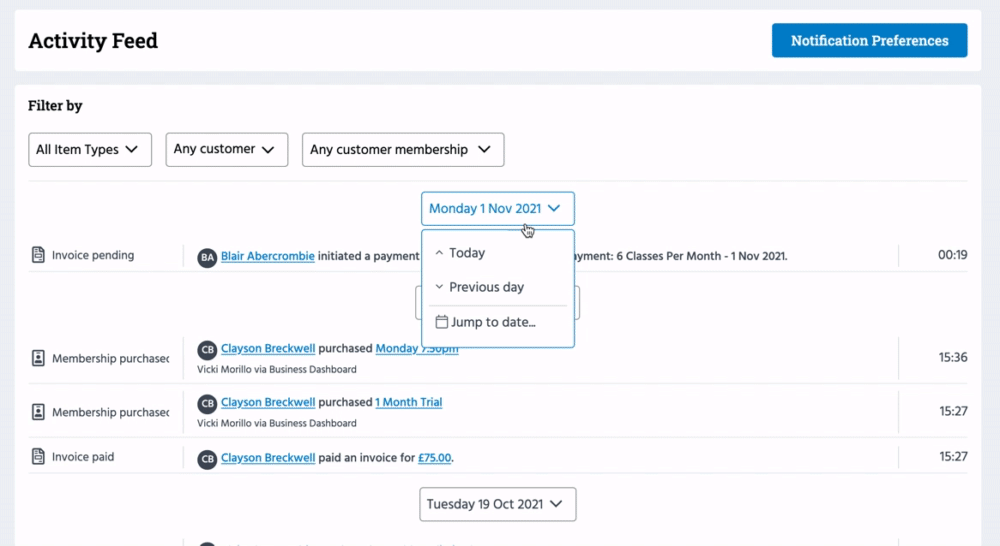Select Today from the date menu
The image size is (1000, 546).
pyautogui.click(x=466, y=253)
